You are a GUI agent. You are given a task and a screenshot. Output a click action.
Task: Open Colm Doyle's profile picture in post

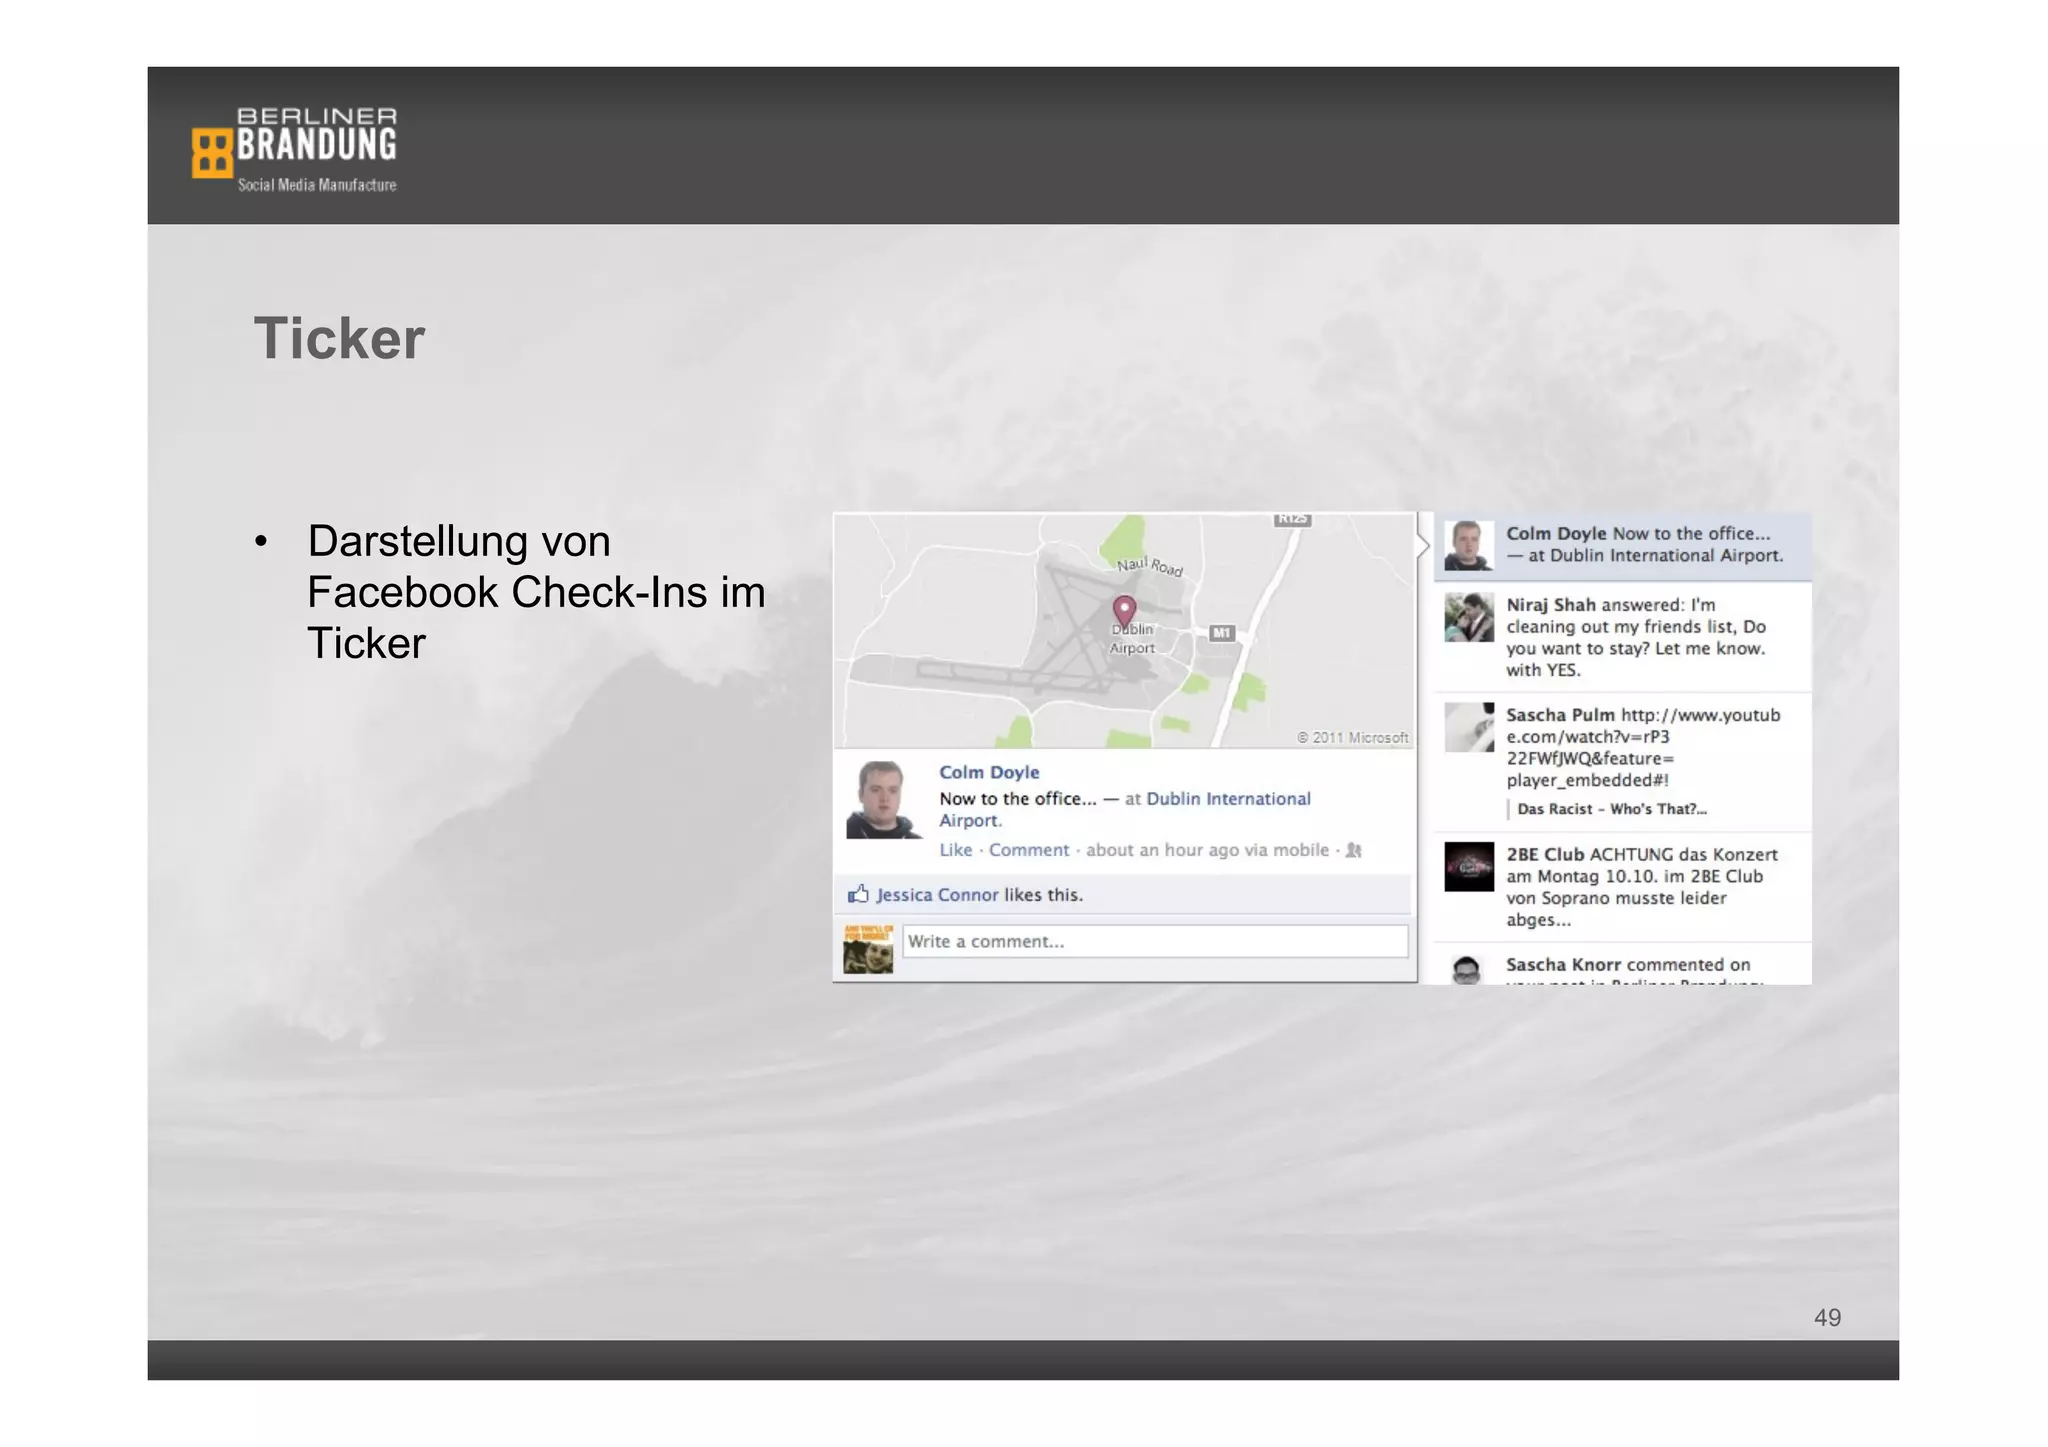[883, 800]
